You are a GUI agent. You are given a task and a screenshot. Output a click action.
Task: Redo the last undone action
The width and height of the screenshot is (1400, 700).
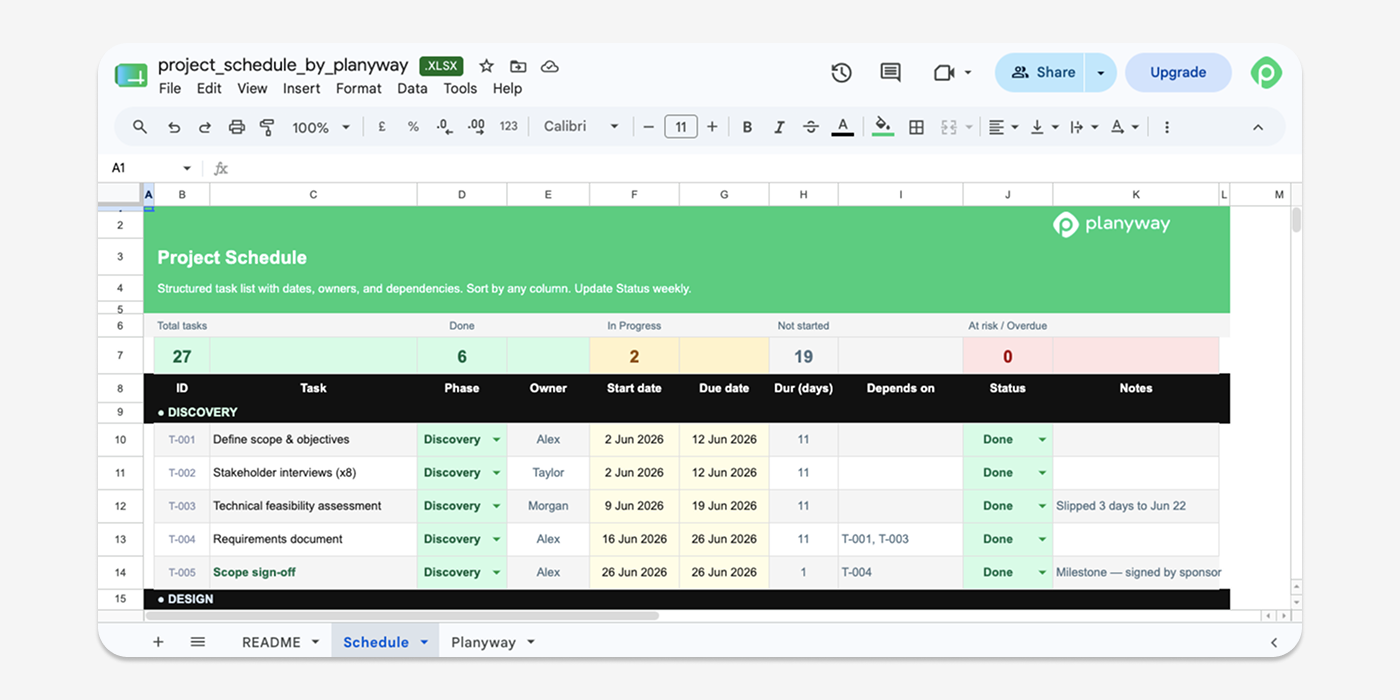[x=205, y=127]
